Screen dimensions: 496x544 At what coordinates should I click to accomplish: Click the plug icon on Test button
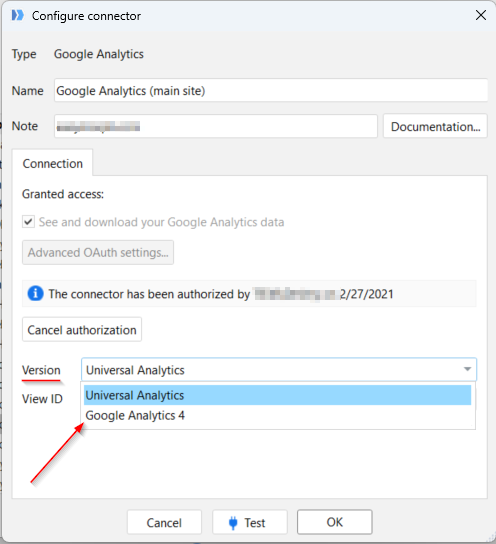tap(233, 522)
